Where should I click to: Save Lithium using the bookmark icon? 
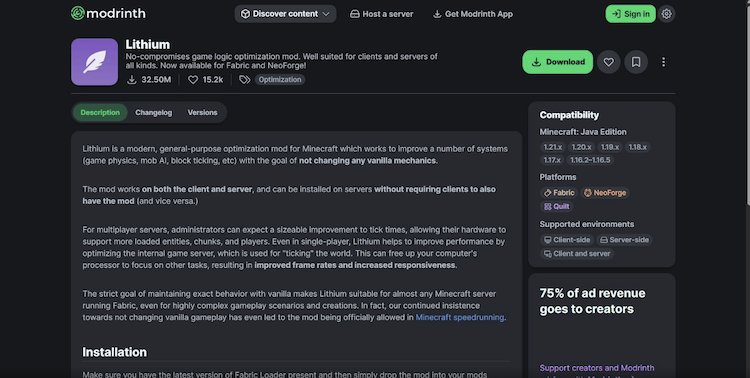pos(636,62)
